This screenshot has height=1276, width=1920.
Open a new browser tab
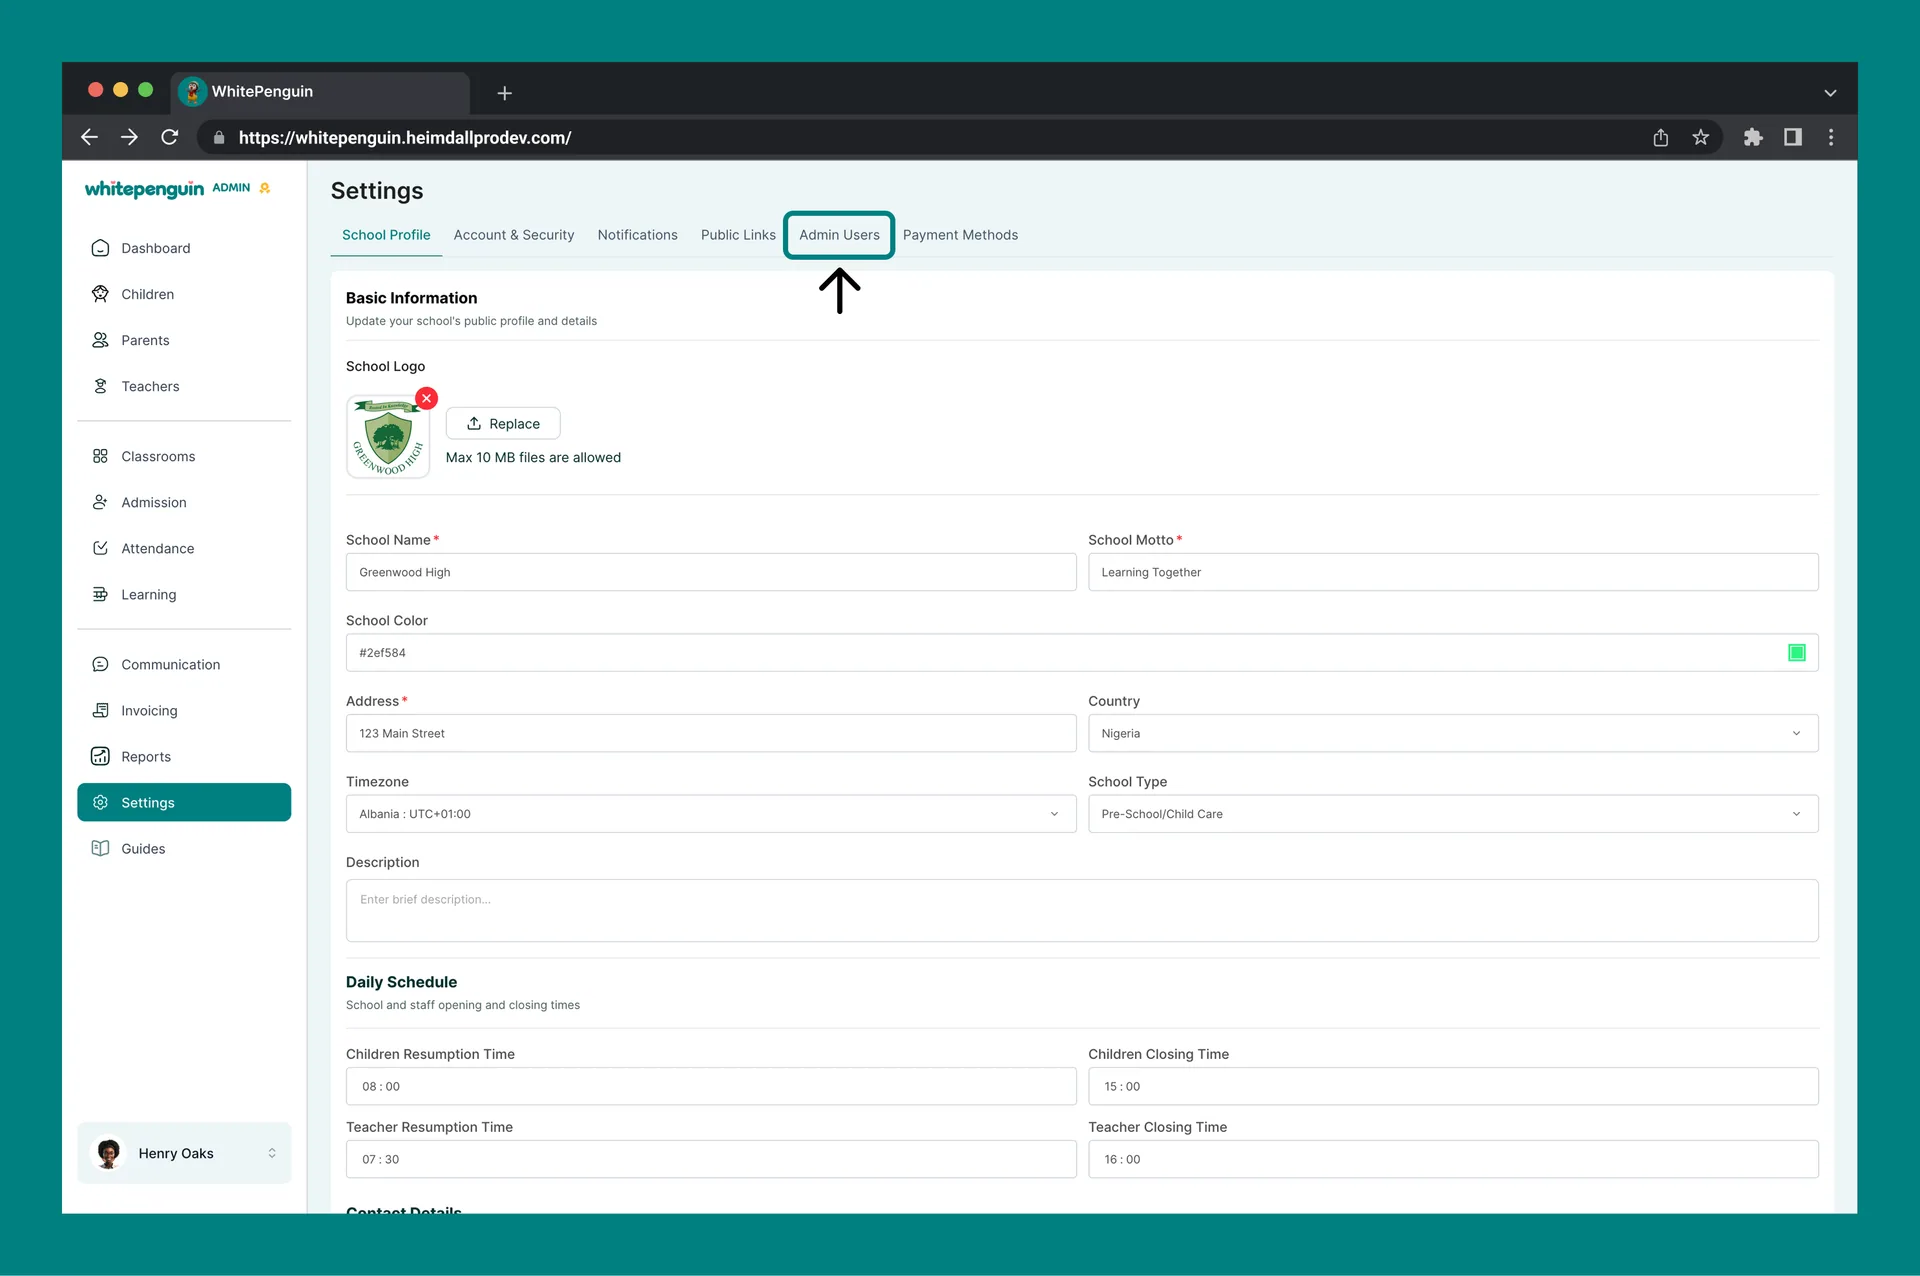click(505, 93)
